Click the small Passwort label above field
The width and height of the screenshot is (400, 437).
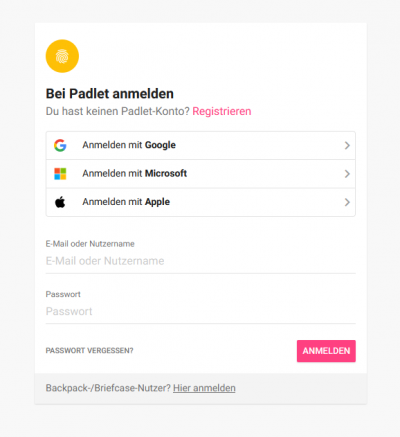(x=63, y=294)
